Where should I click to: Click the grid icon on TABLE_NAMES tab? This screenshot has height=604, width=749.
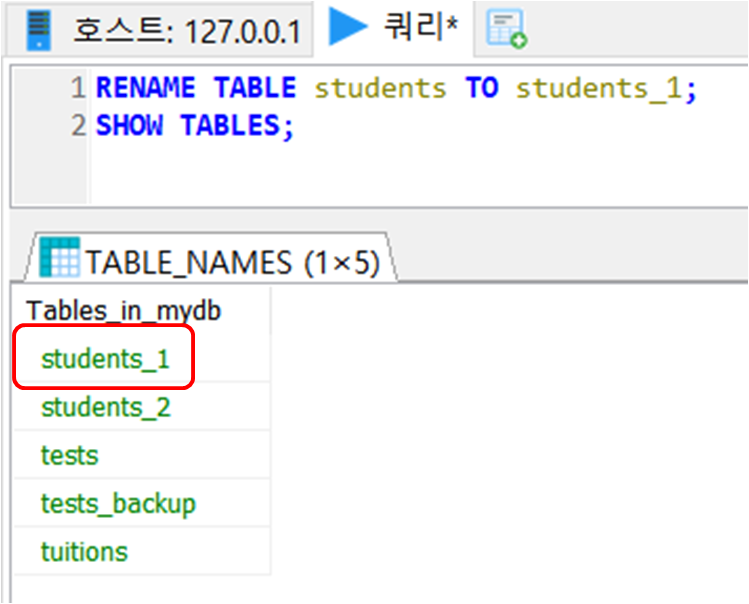[60, 257]
